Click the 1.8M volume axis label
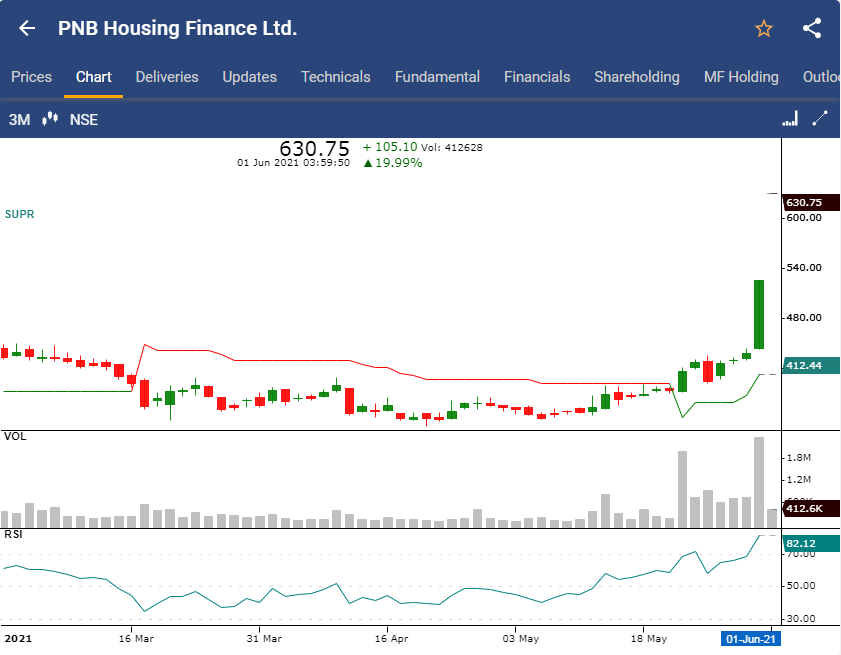The height and width of the screenshot is (655, 841). pos(799,458)
